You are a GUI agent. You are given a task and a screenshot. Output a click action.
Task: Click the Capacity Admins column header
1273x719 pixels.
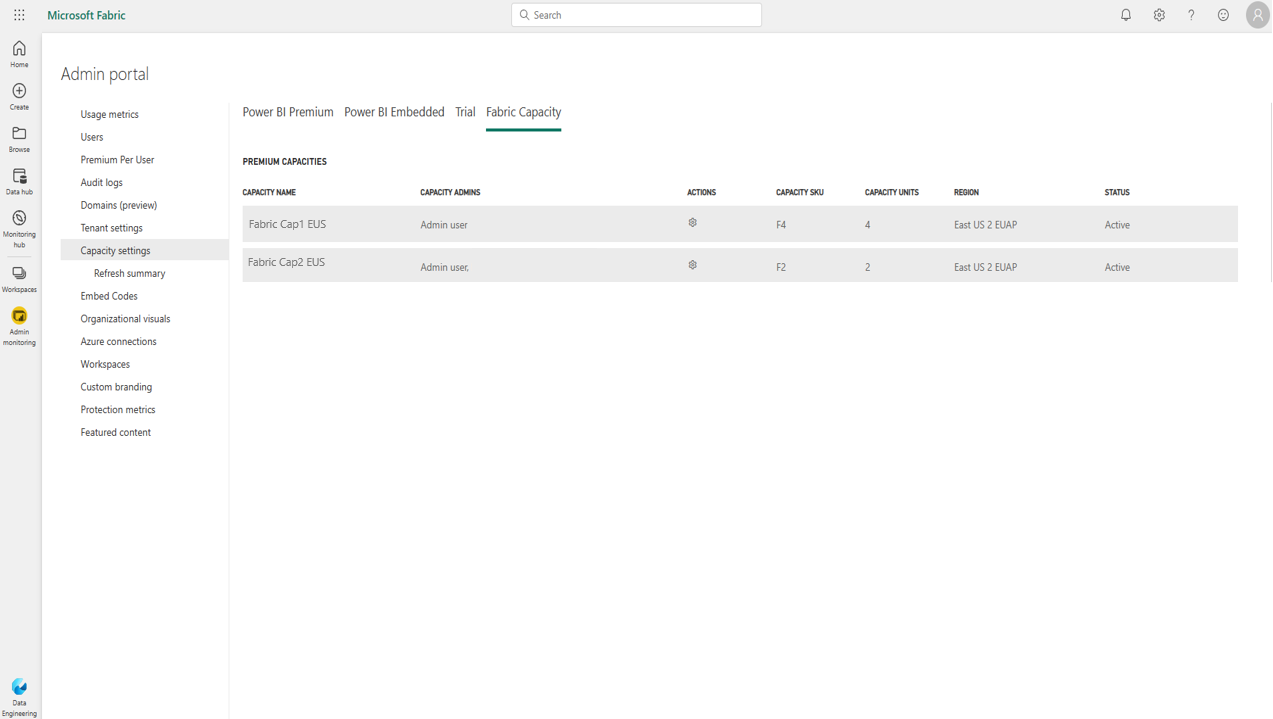pyautogui.click(x=450, y=192)
